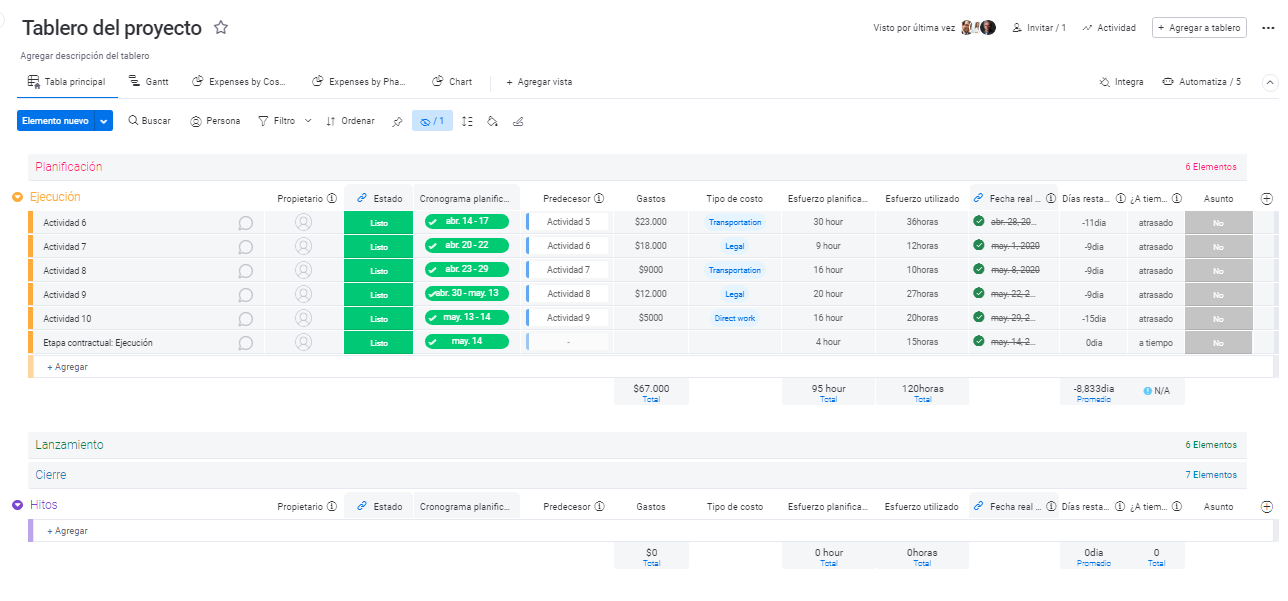This screenshot has height=601, width=1288.
Task: Click the Agregar a tablero button
Action: [x=1199, y=28]
